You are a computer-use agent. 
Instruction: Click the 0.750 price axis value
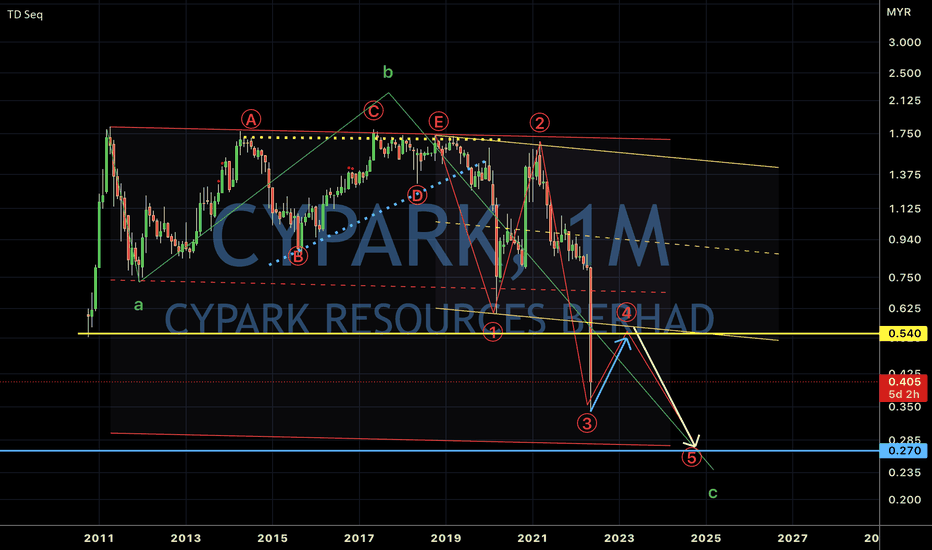[x=905, y=278]
